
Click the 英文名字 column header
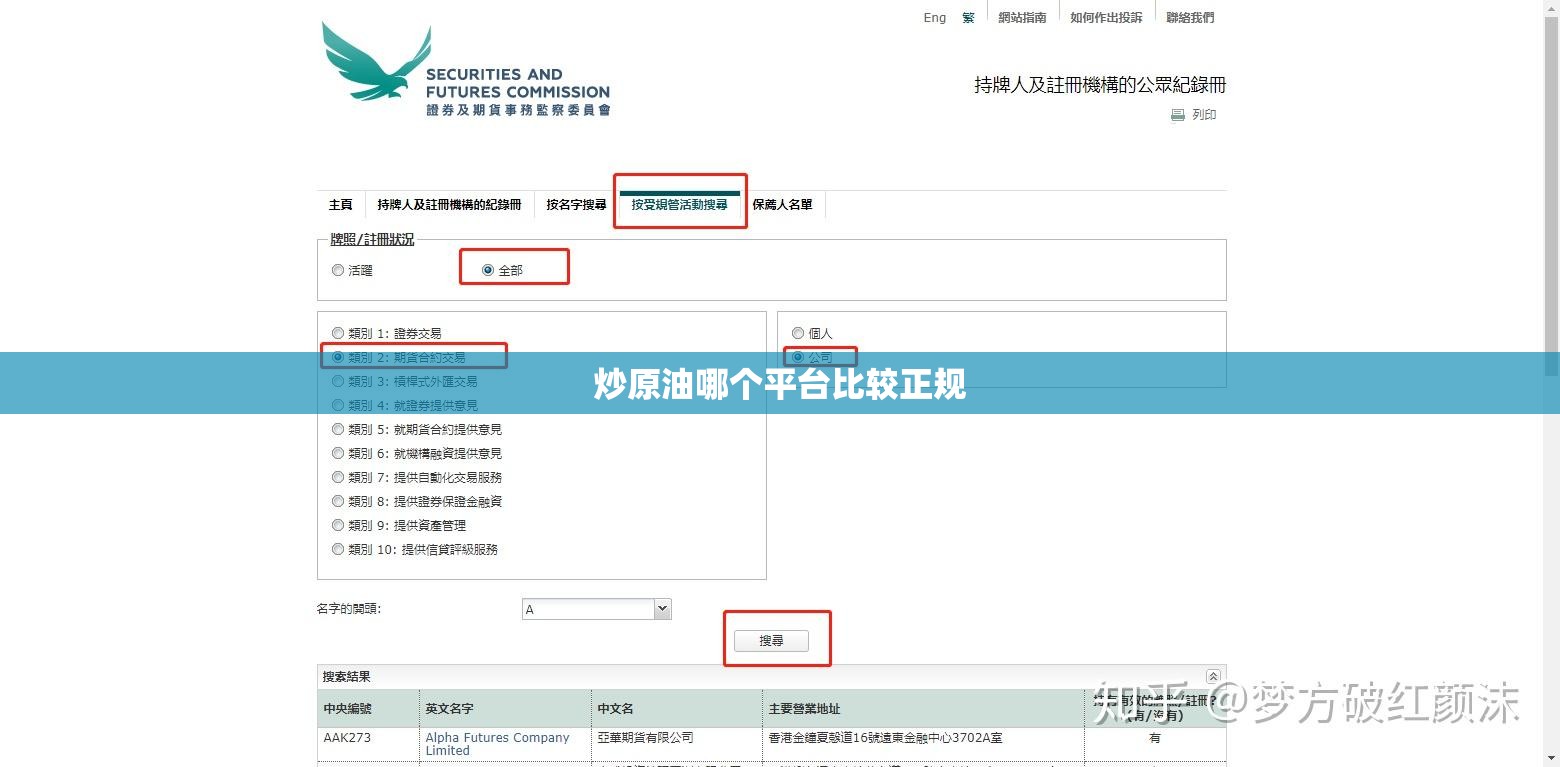505,708
